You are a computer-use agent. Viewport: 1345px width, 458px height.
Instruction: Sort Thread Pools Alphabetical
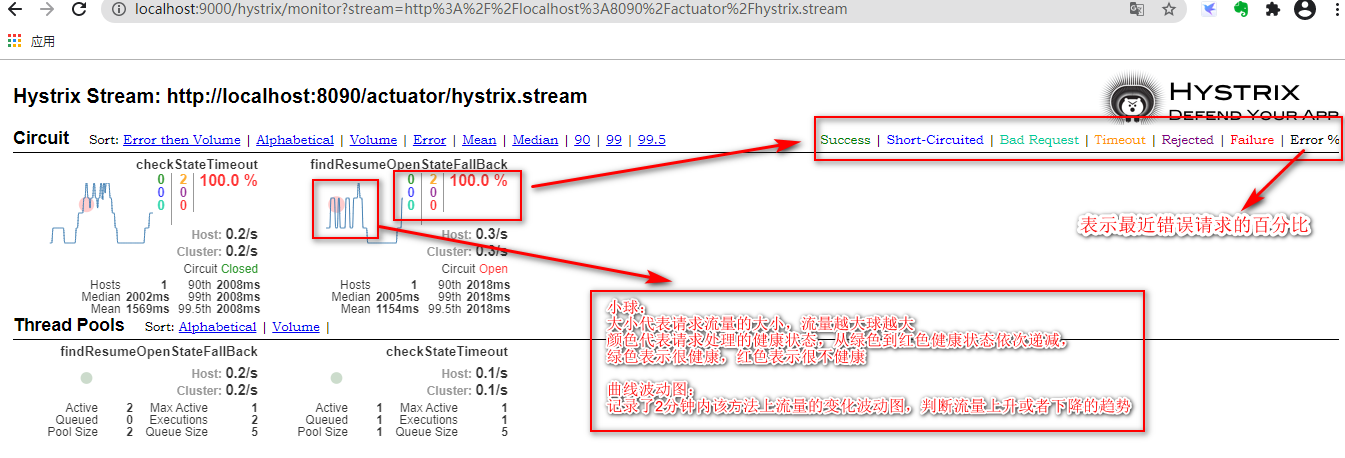[217, 327]
